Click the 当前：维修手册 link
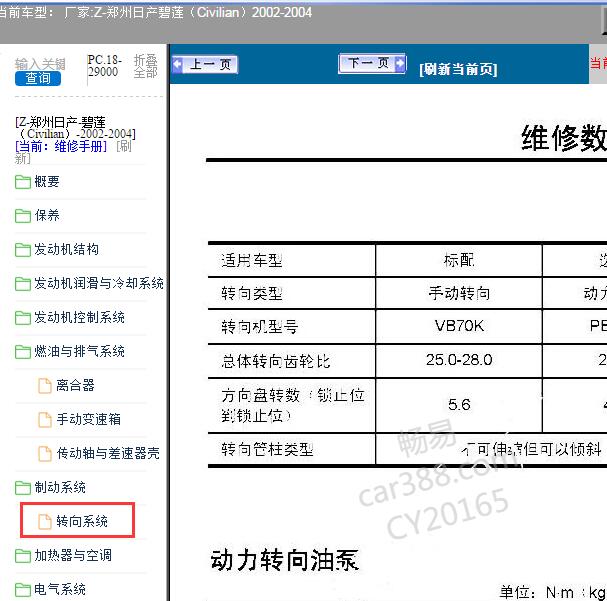Viewport: 607px width, 601px height. pyautogui.click(x=61, y=146)
